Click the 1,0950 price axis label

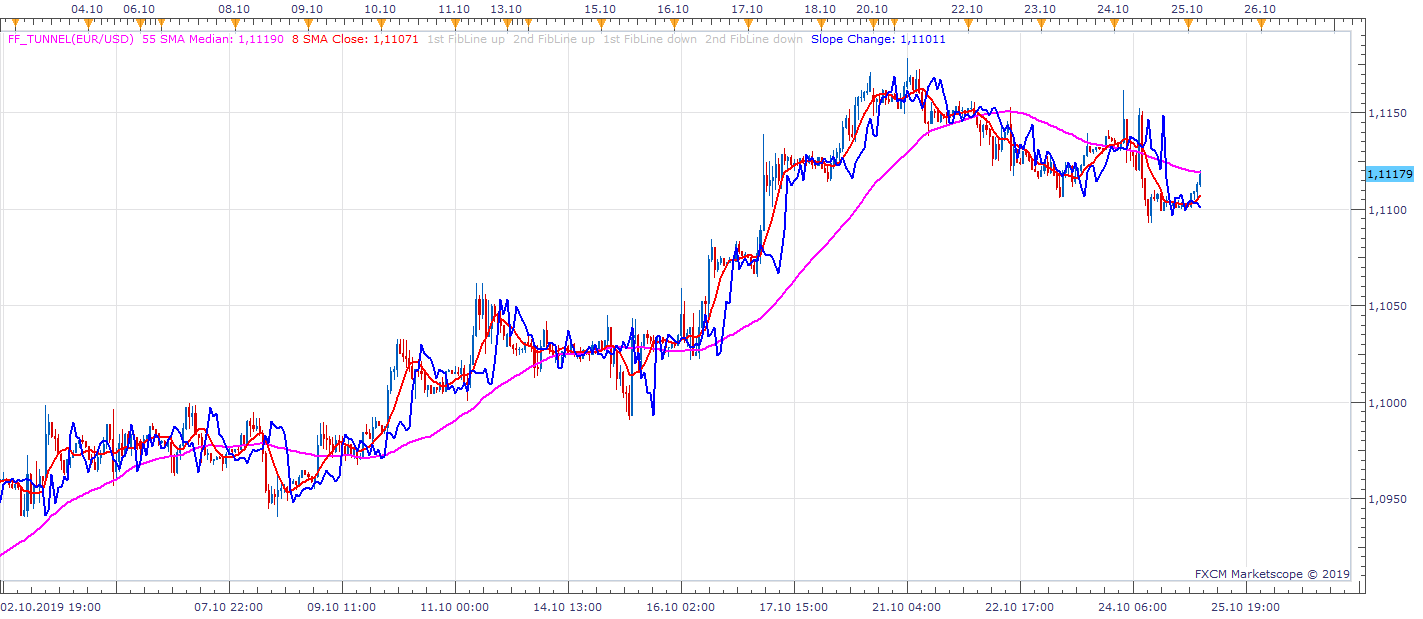1386,499
